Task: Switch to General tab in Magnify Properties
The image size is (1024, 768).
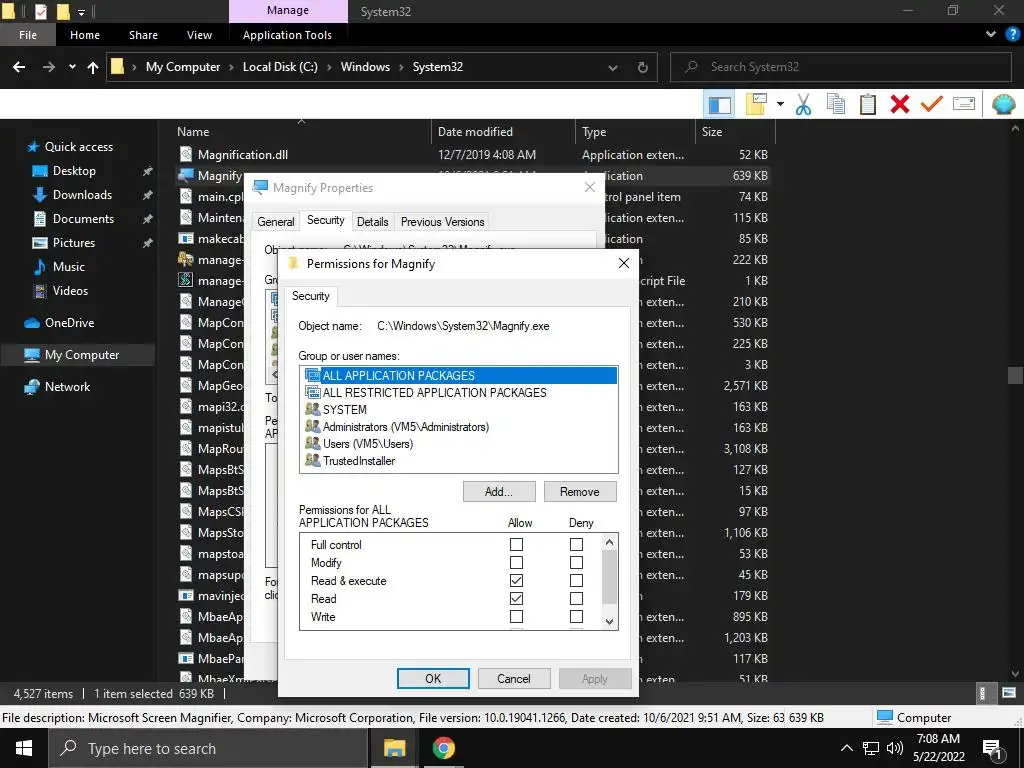Action: click(276, 222)
